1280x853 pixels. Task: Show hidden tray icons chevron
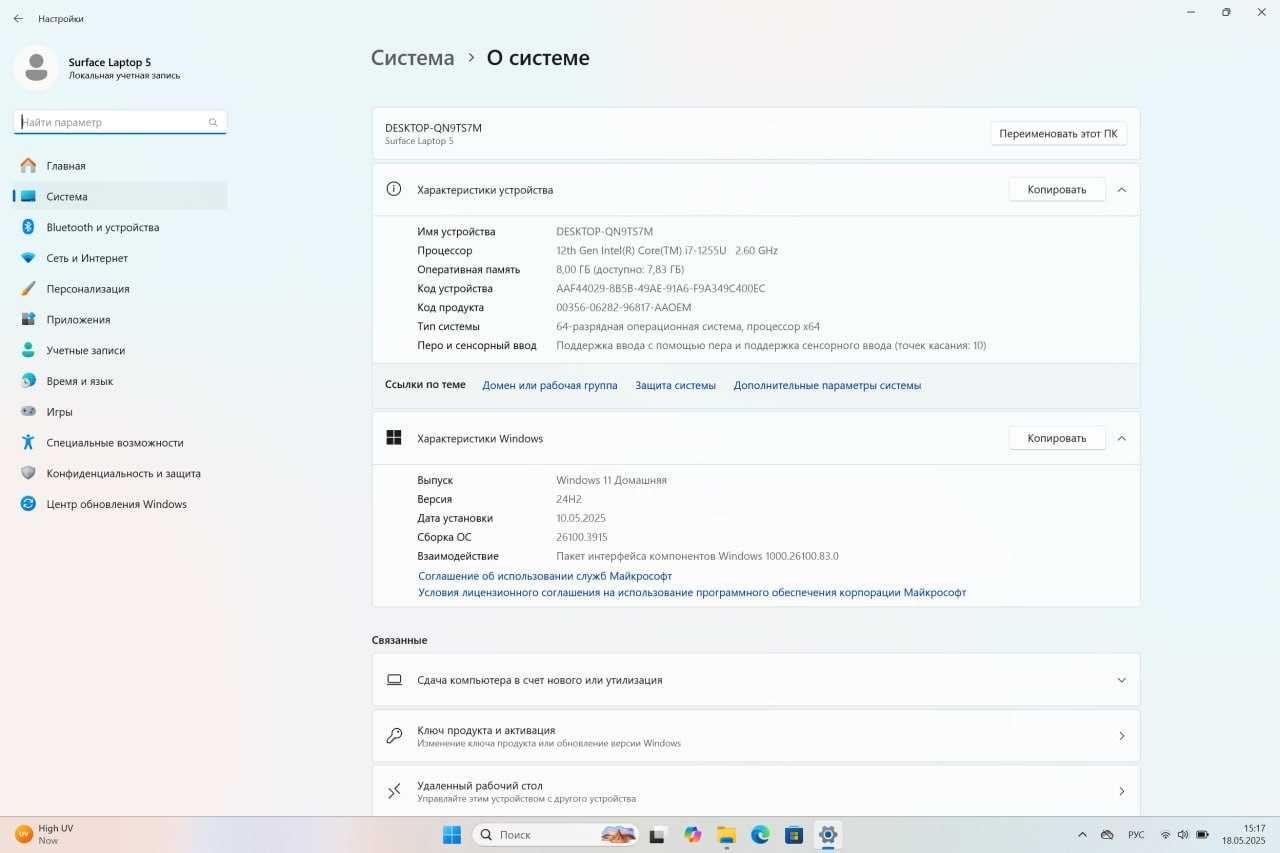click(x=1082, y=834)
